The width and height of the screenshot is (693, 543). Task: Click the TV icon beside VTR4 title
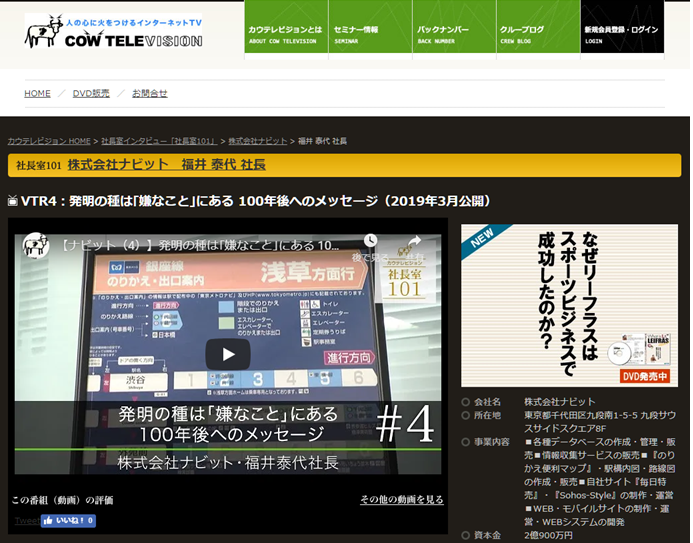[x=13, y=201]
